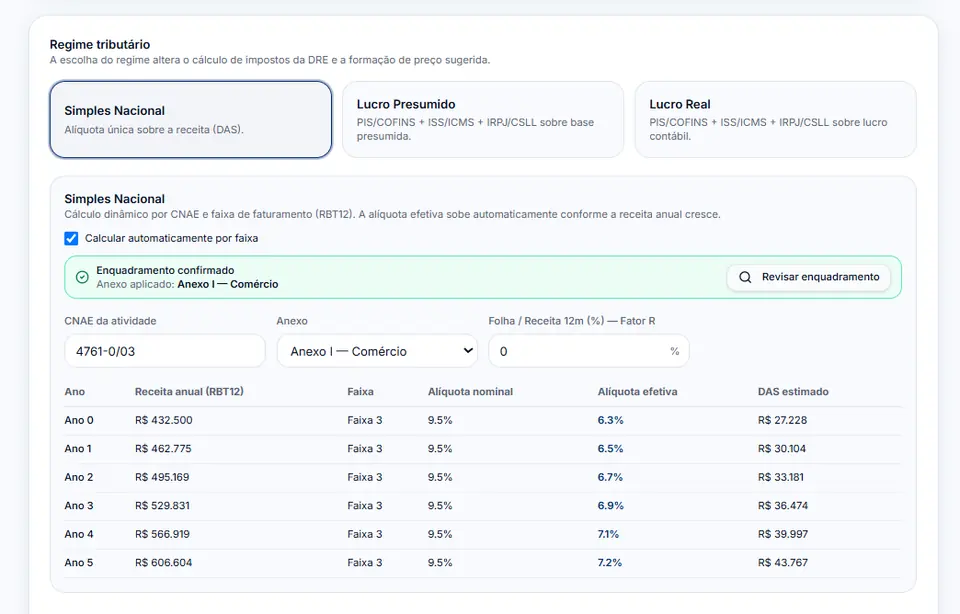Choose the Lucro Presumido regime card
This screenshot has width=960, height=614.
coord(483,119)
